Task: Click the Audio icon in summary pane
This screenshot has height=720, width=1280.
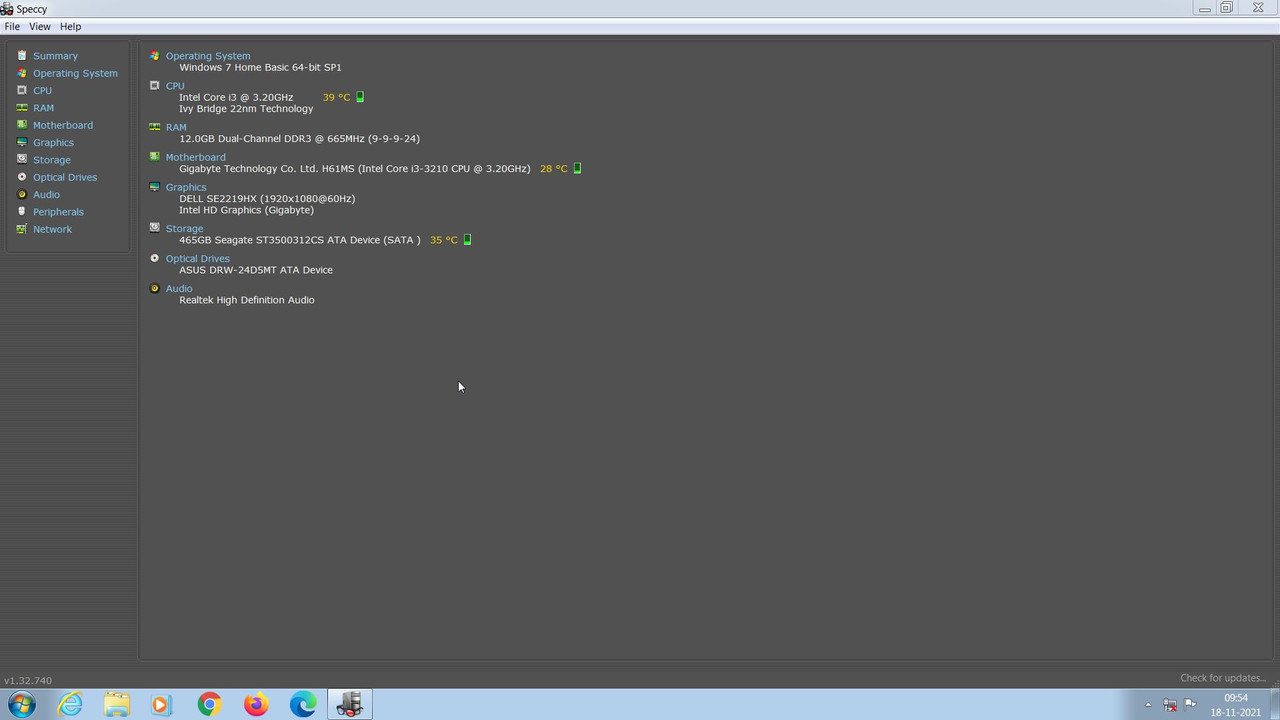Action: click(x=154, y=288)
